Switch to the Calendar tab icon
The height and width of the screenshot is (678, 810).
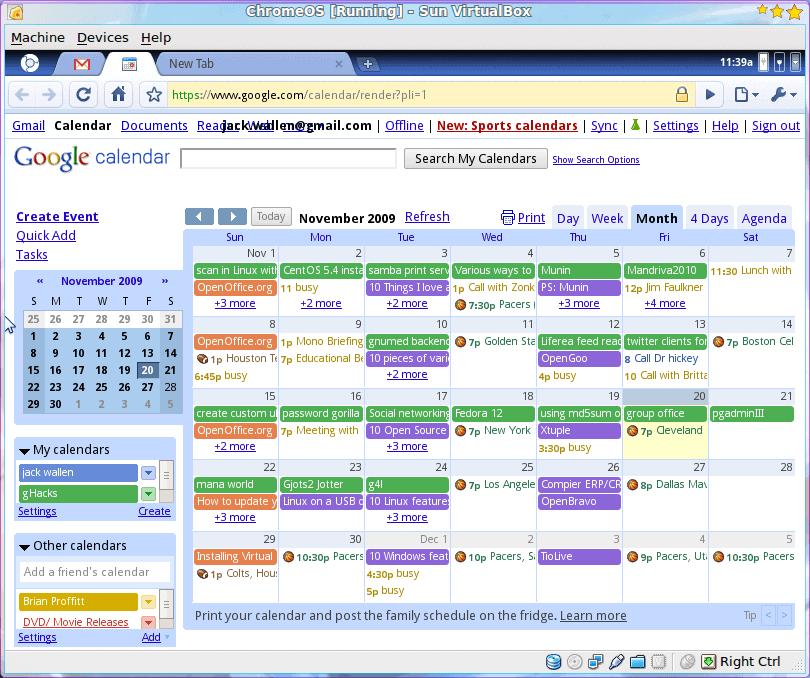click(x=129, y=64)
